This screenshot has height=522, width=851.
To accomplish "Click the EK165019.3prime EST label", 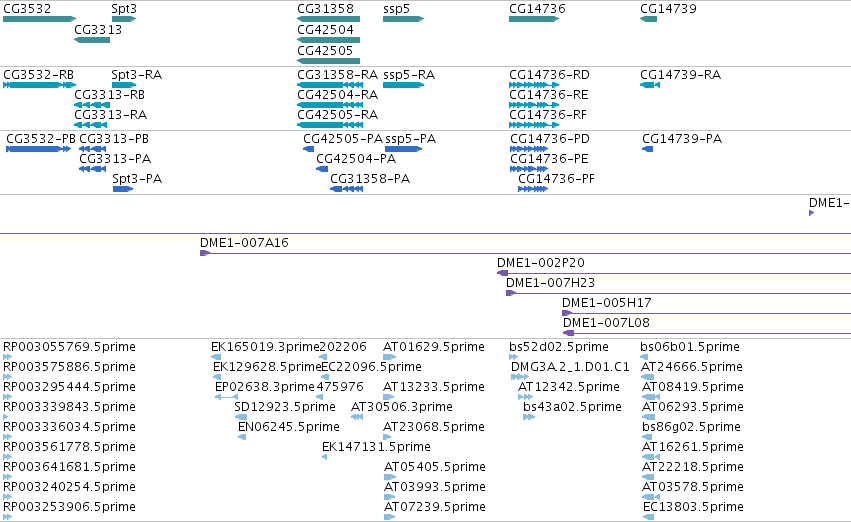I will 265,347.
